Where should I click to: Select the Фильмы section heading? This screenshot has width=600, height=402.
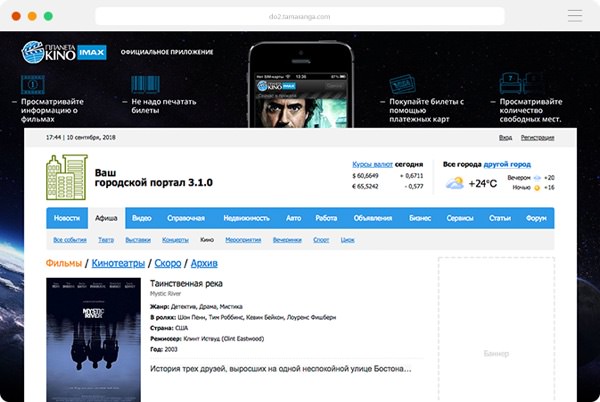pyautogui.click(x=64, y=263)
